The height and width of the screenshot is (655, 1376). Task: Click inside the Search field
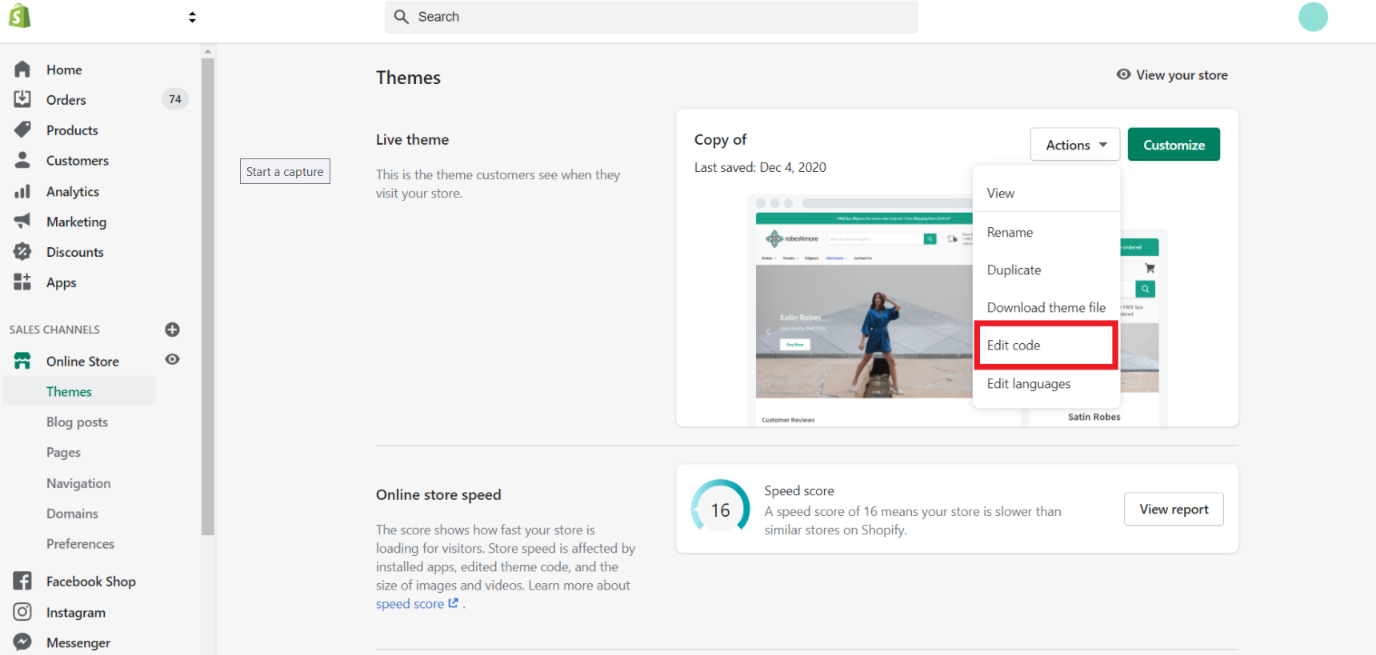(651, 17)
